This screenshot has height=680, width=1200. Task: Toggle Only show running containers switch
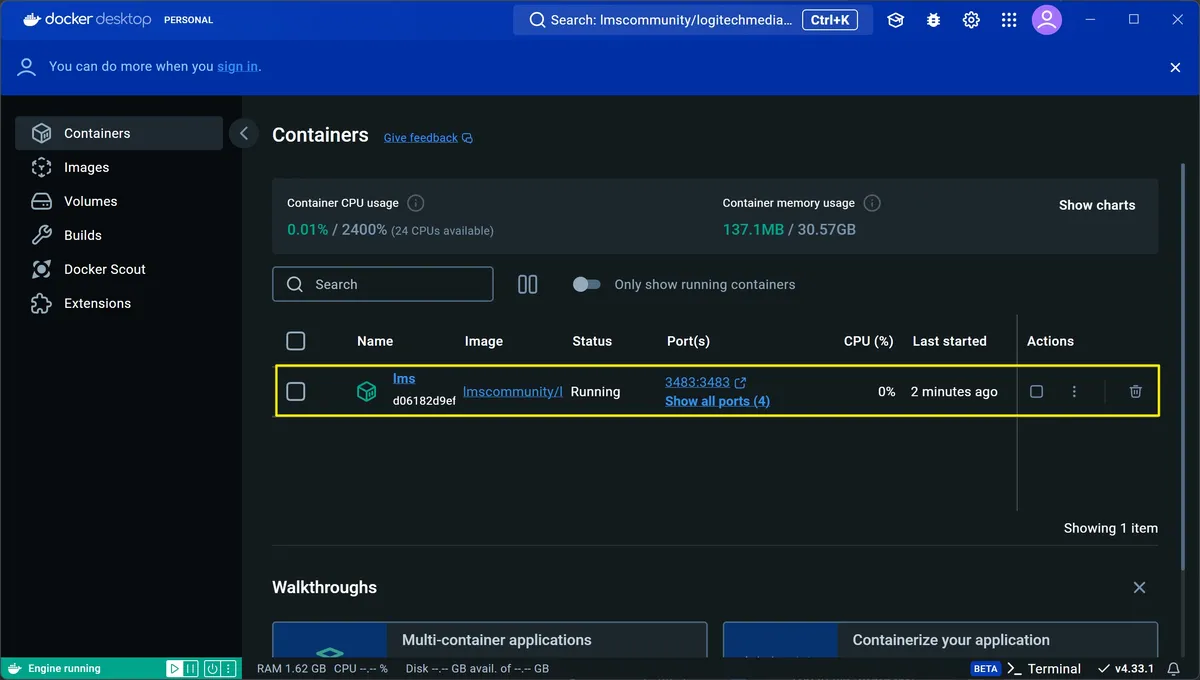point(587,284)
